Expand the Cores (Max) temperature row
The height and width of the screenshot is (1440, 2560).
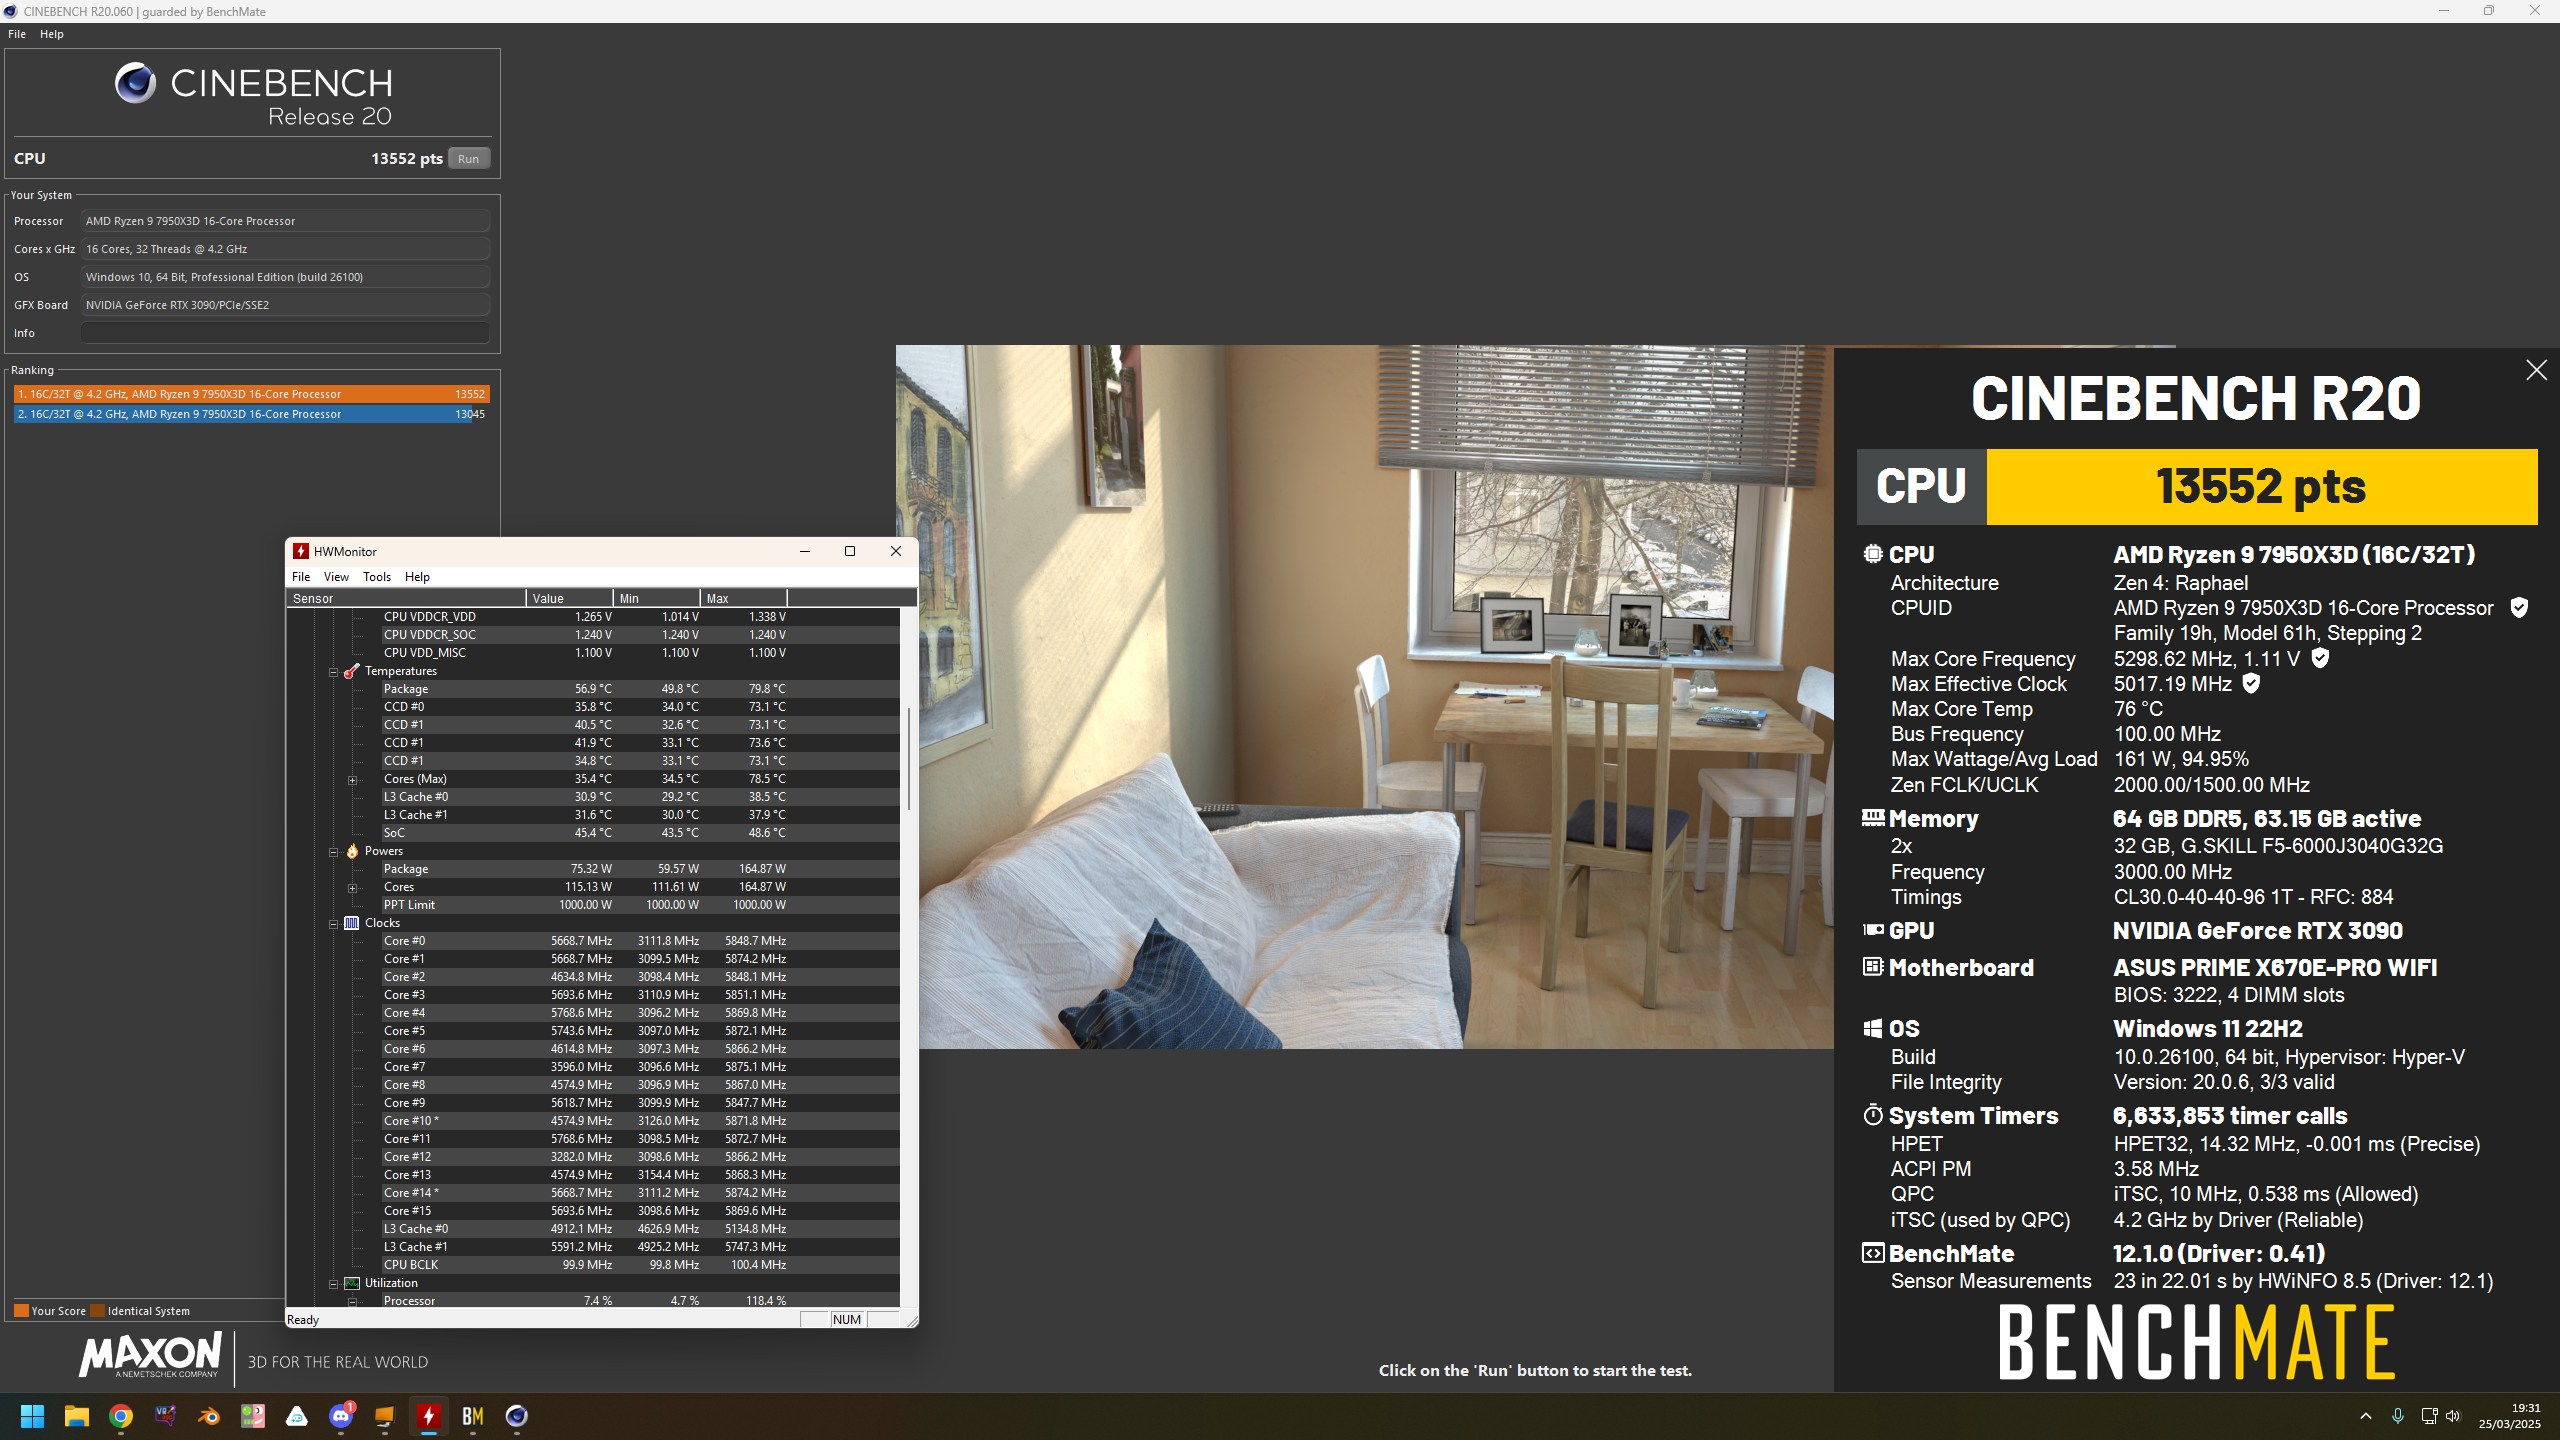352,780
